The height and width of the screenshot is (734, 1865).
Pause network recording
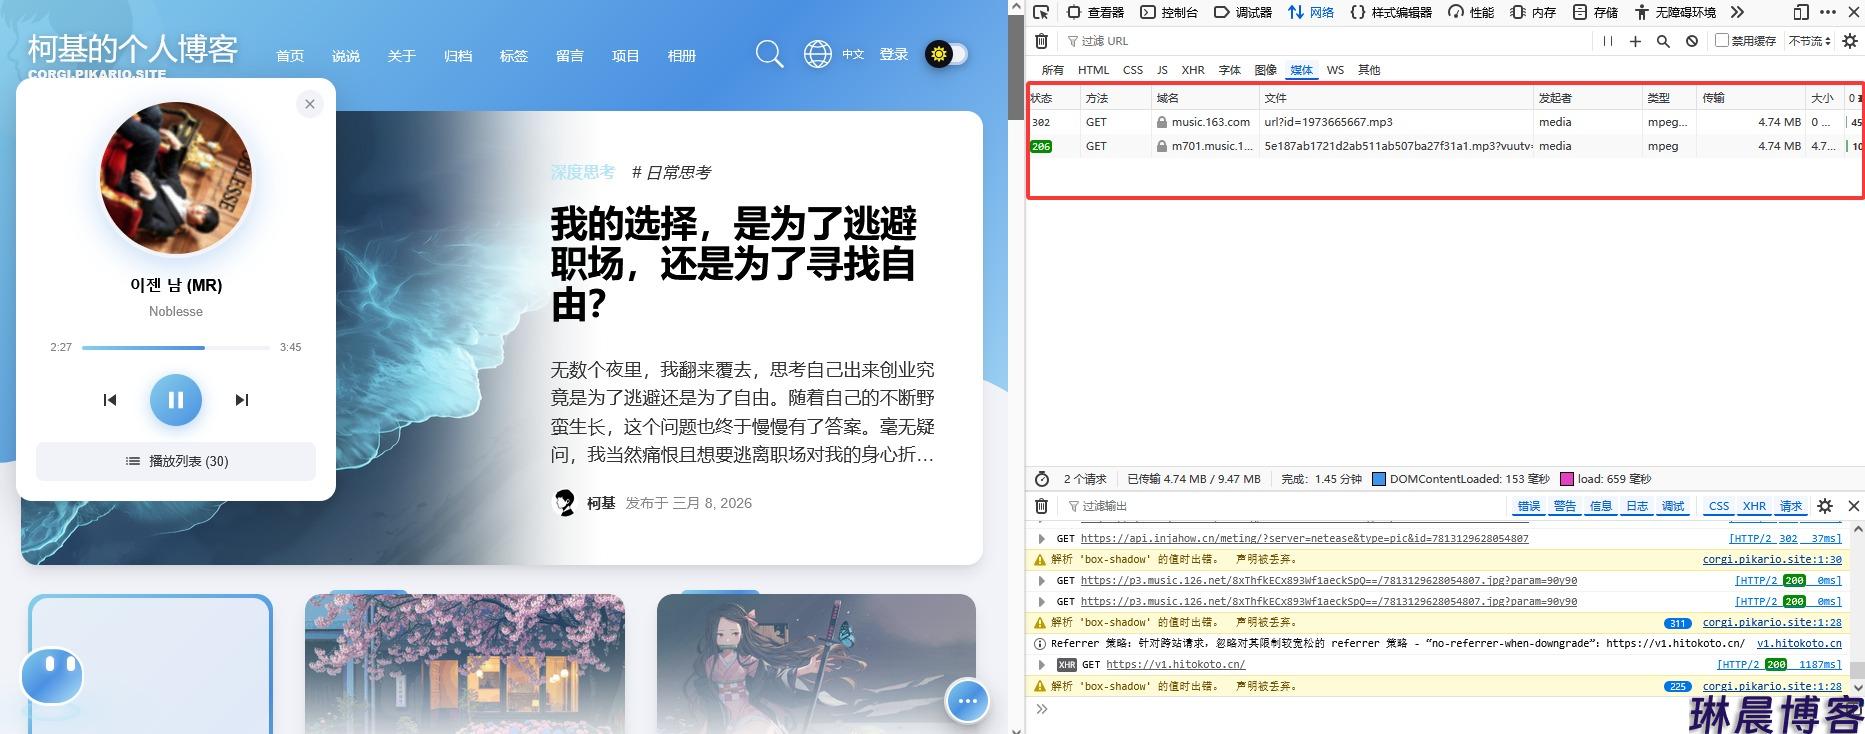pyautogui.click(x=1608, y=41)
